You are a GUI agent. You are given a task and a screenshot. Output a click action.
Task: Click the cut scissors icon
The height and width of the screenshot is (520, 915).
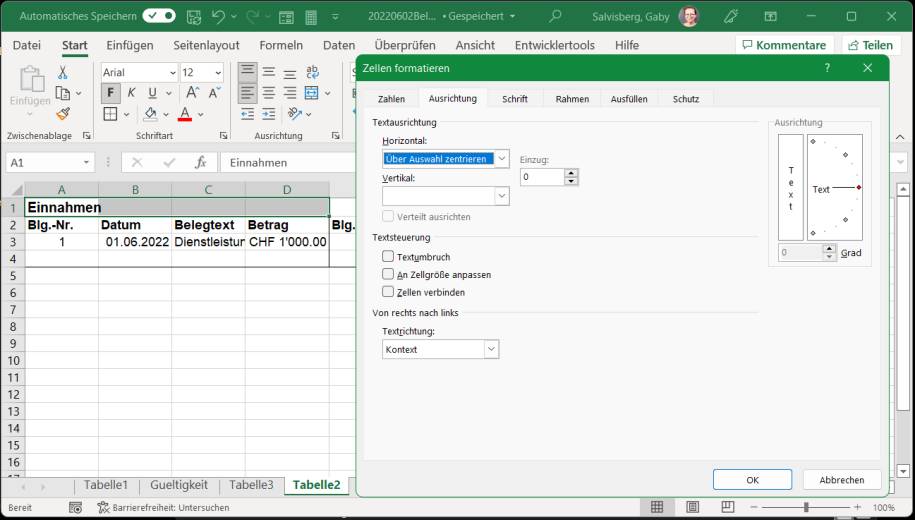click(x=62, y=72)
